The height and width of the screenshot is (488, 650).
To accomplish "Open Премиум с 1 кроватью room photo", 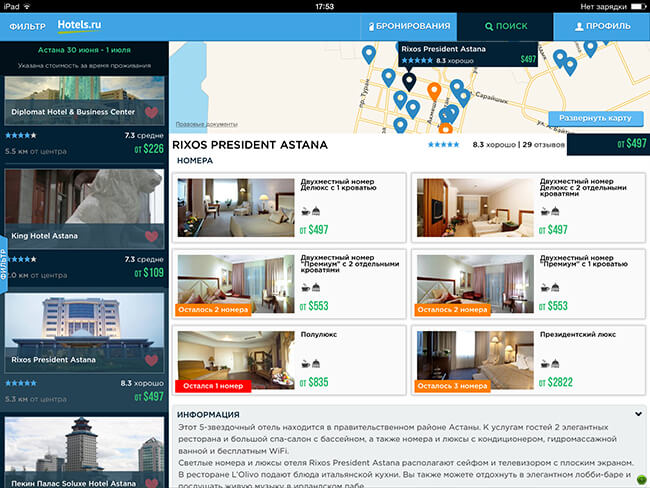I will click(475, 284).
